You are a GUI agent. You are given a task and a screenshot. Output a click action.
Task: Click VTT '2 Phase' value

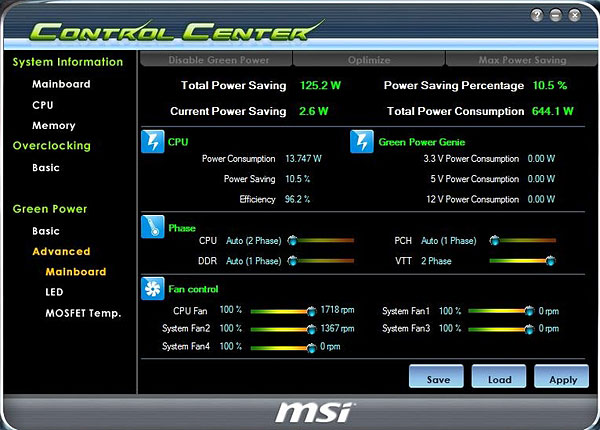click(436, 261)
